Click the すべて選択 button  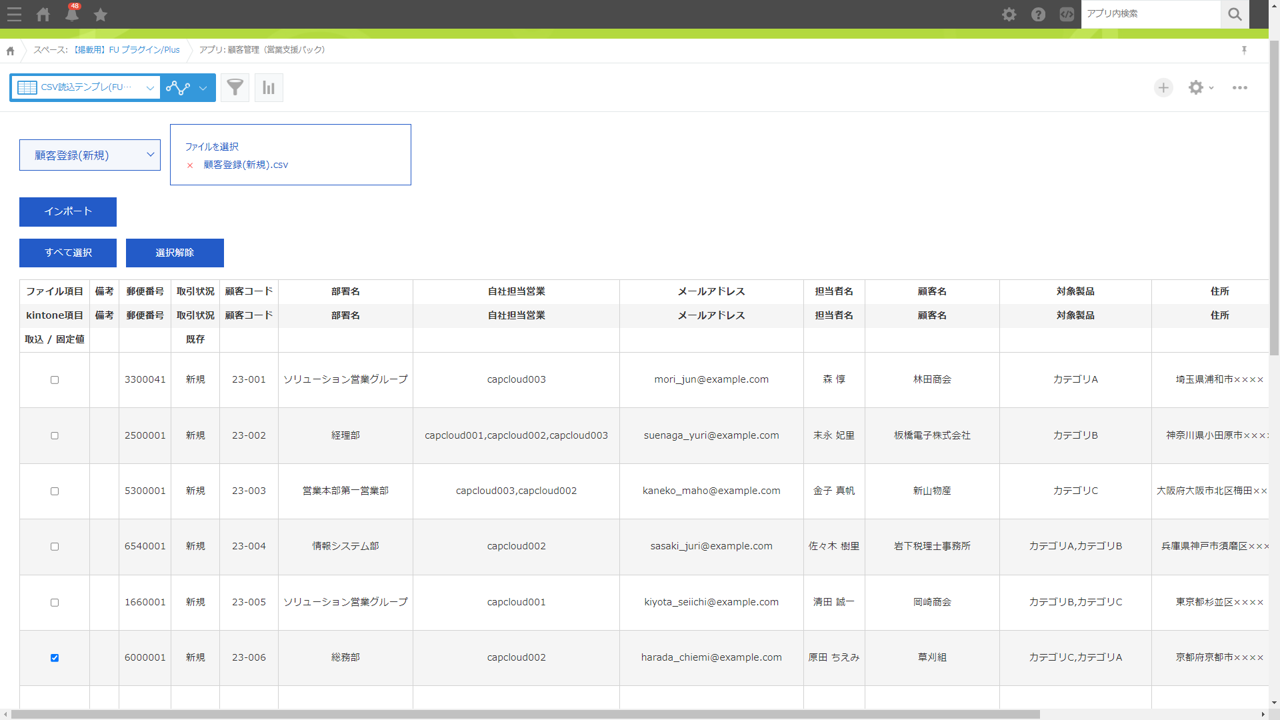point(68,253)
